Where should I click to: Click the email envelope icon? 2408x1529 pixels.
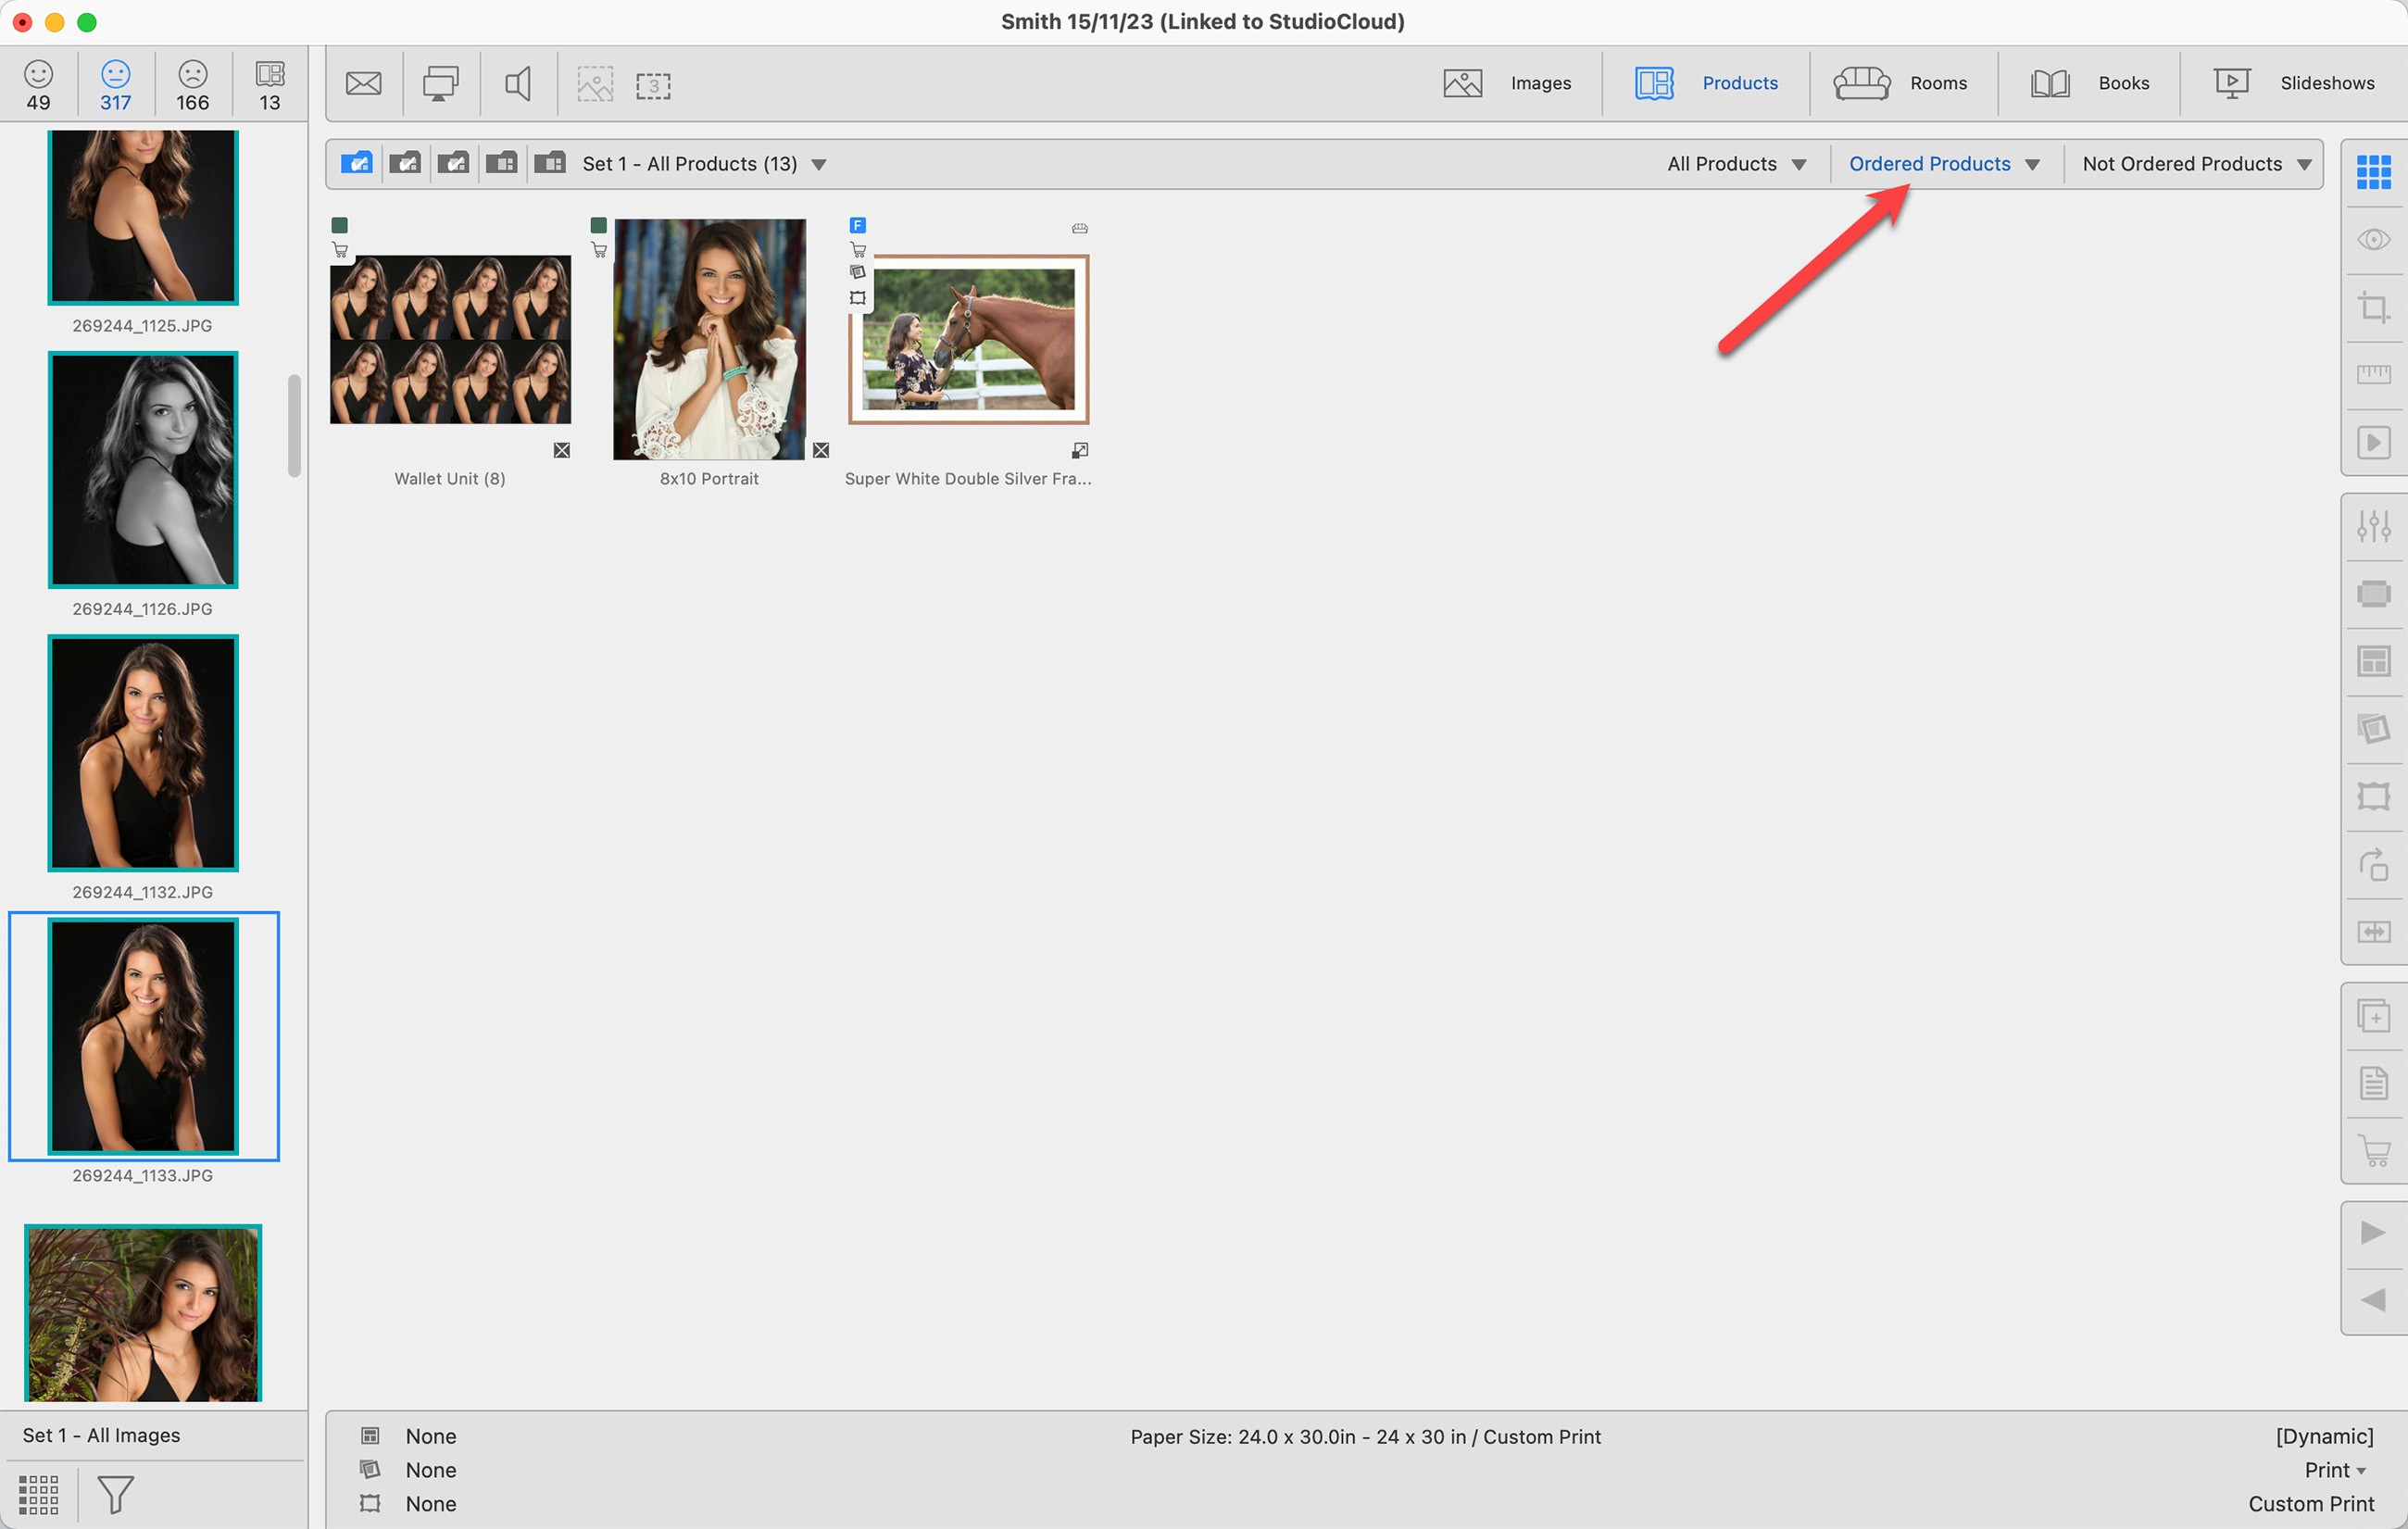tap(363, 84)
